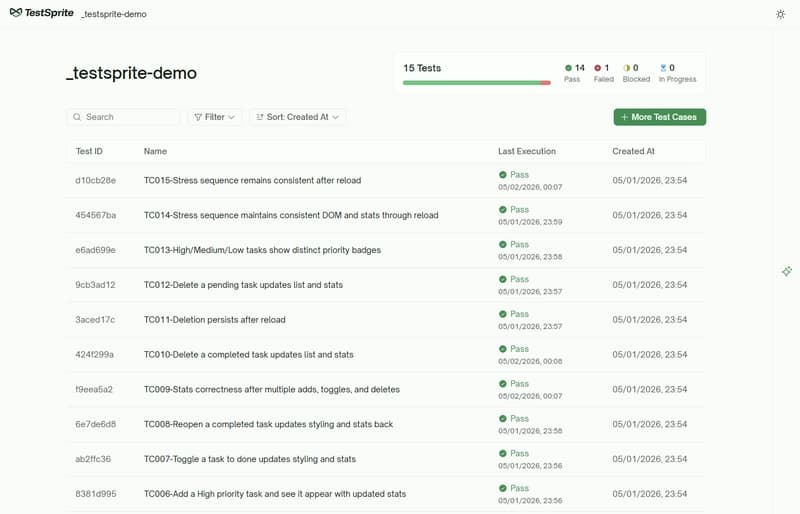Click test ID 8381d995
800x514 pixels.
point(96,494)
